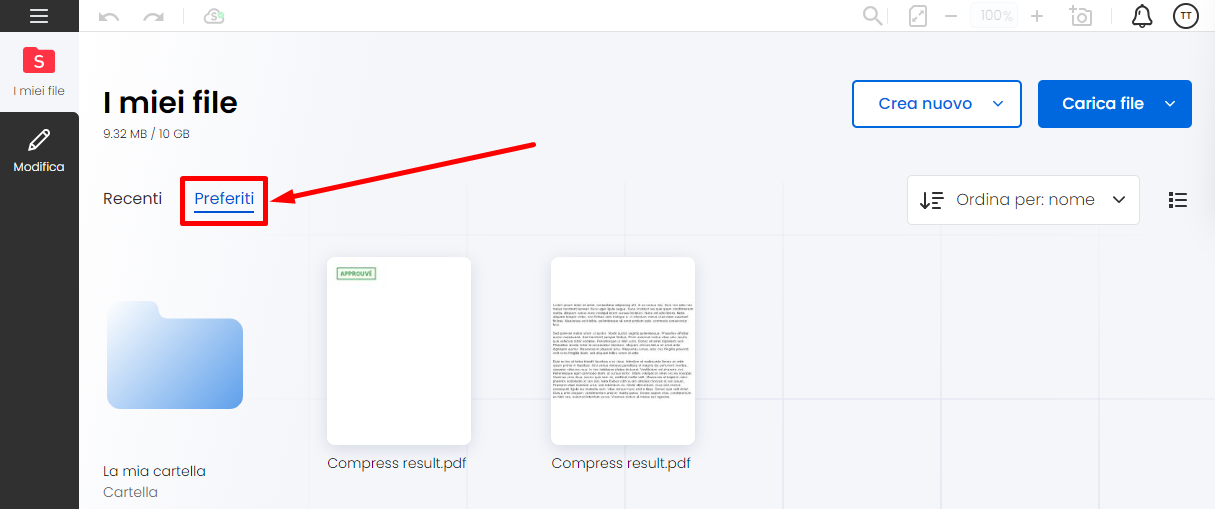The height and width of the screenshot is (509, 1215).
Task: Open the search magnifier icon
Action: (x=873, y=16)
